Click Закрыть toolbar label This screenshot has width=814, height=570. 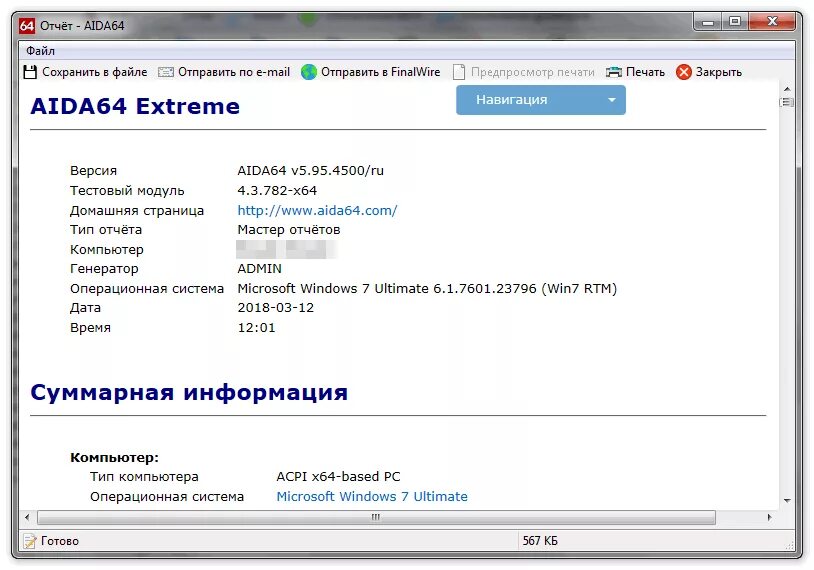[718, 72]
